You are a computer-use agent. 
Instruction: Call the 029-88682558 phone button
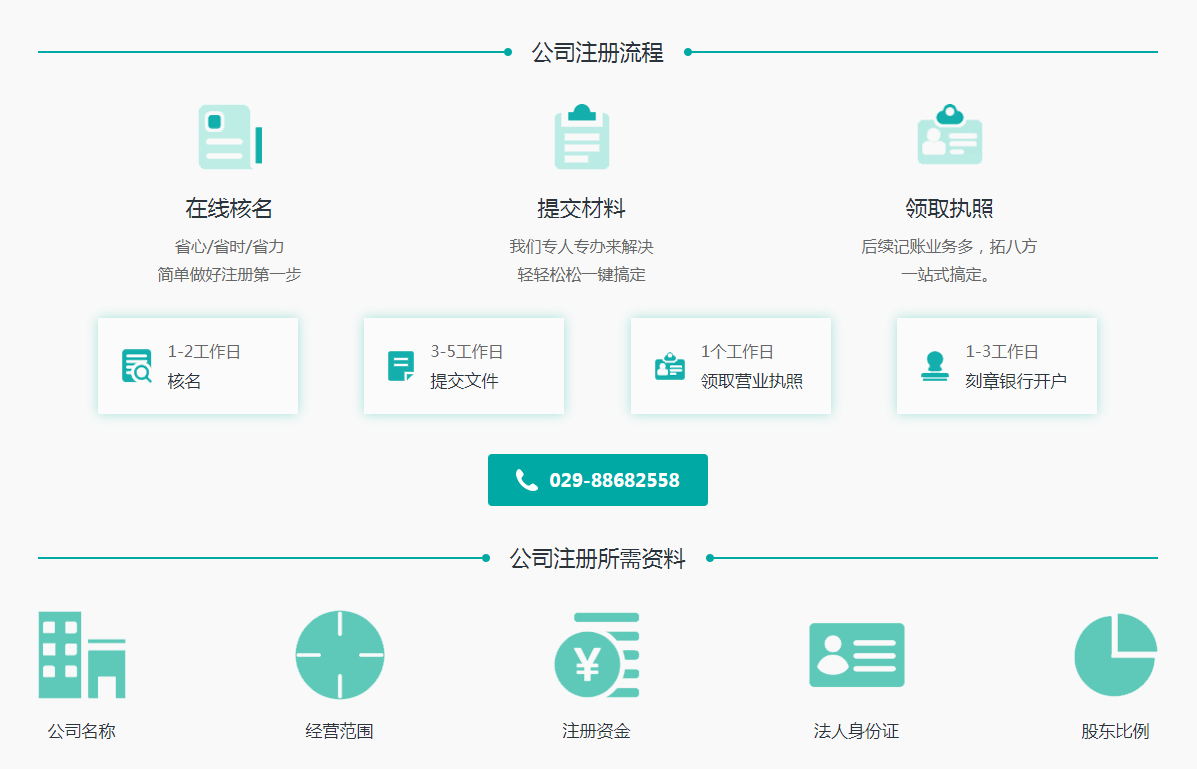click(598, 480)
